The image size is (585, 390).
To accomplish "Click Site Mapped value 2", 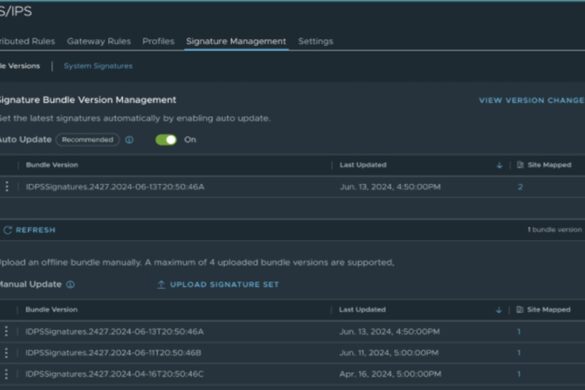I will coord(520,187).
